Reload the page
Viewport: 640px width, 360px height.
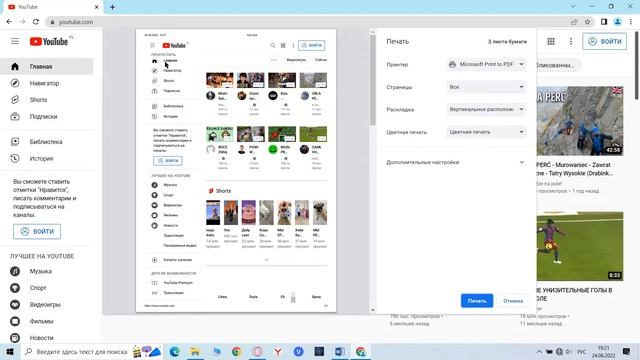pos(36,22)
